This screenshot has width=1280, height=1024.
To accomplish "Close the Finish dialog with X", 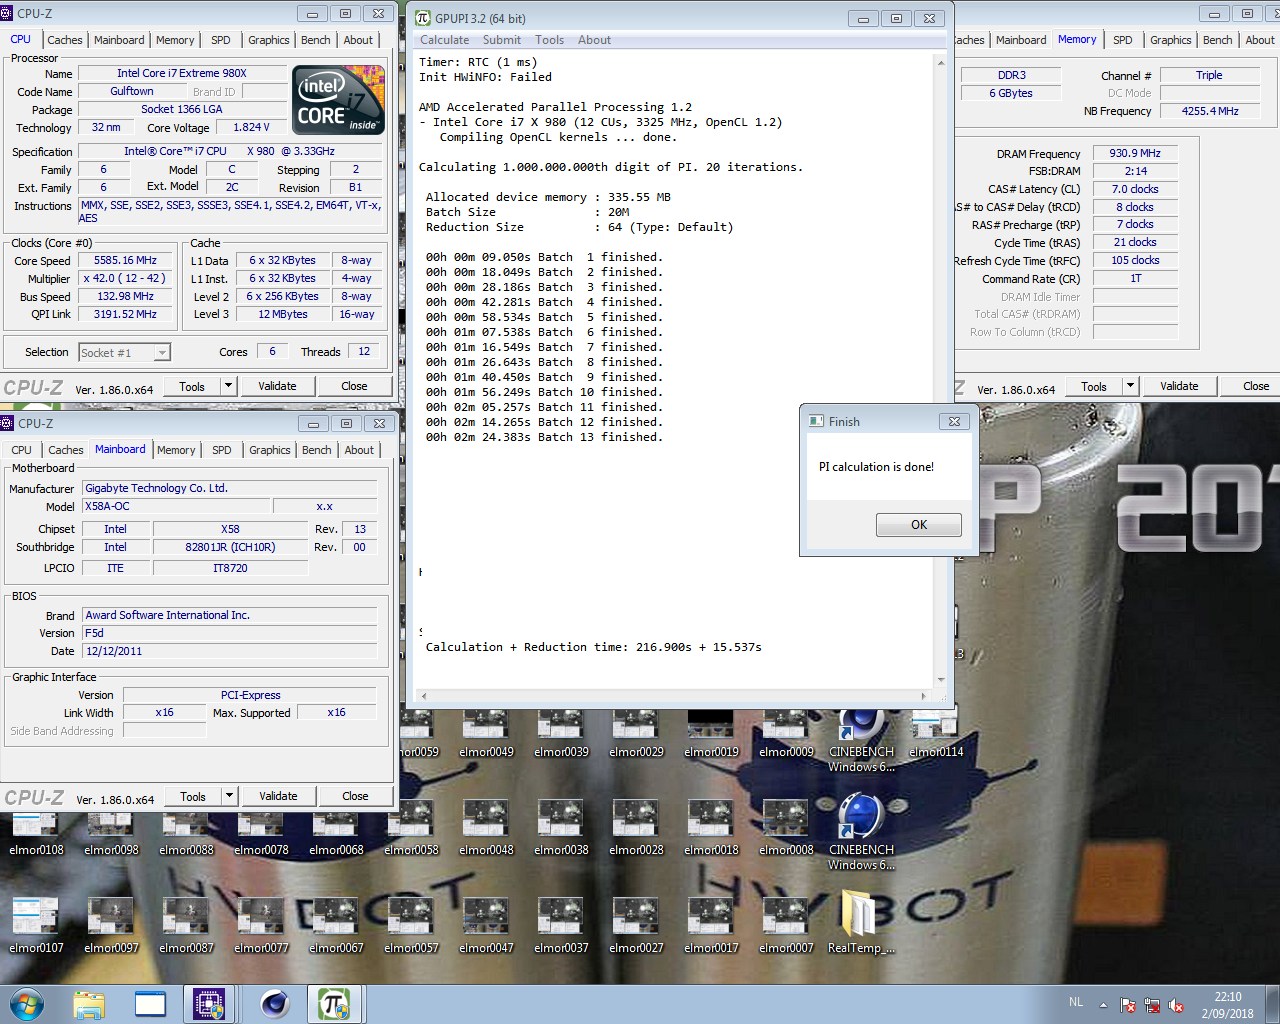I will (x=954, y=421).
